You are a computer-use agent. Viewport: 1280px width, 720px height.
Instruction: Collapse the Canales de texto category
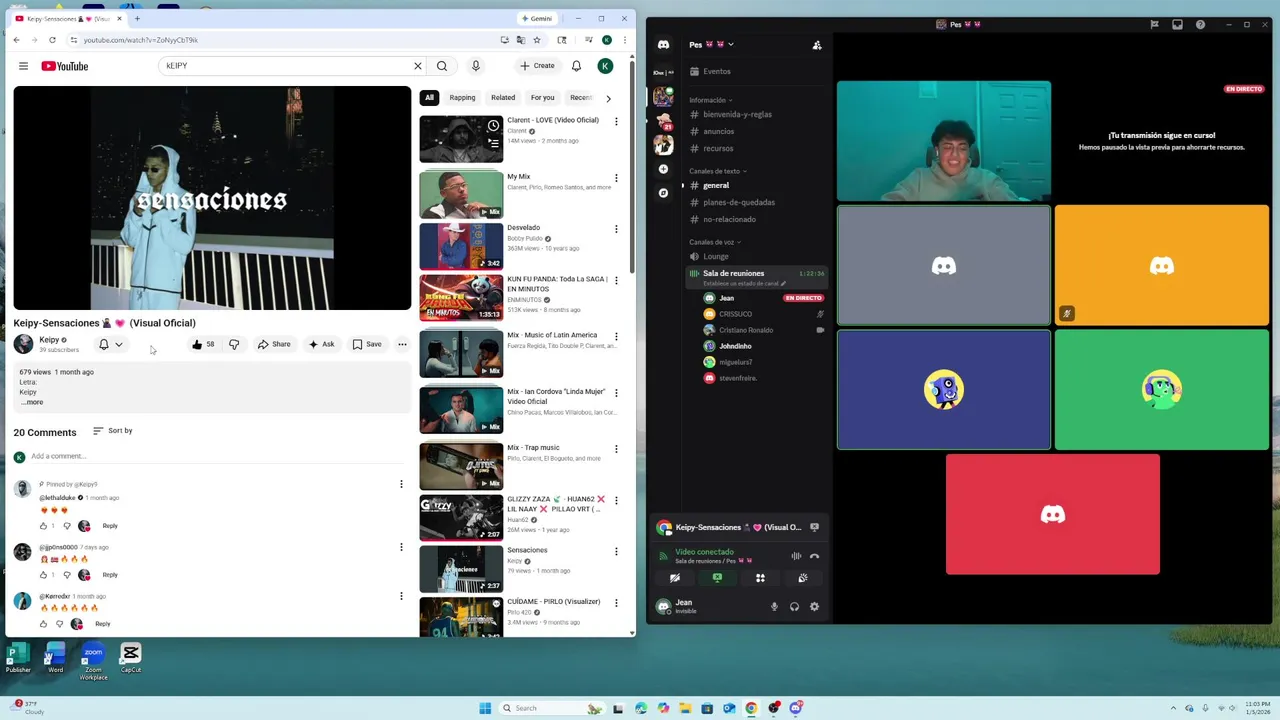click(718, 171)
